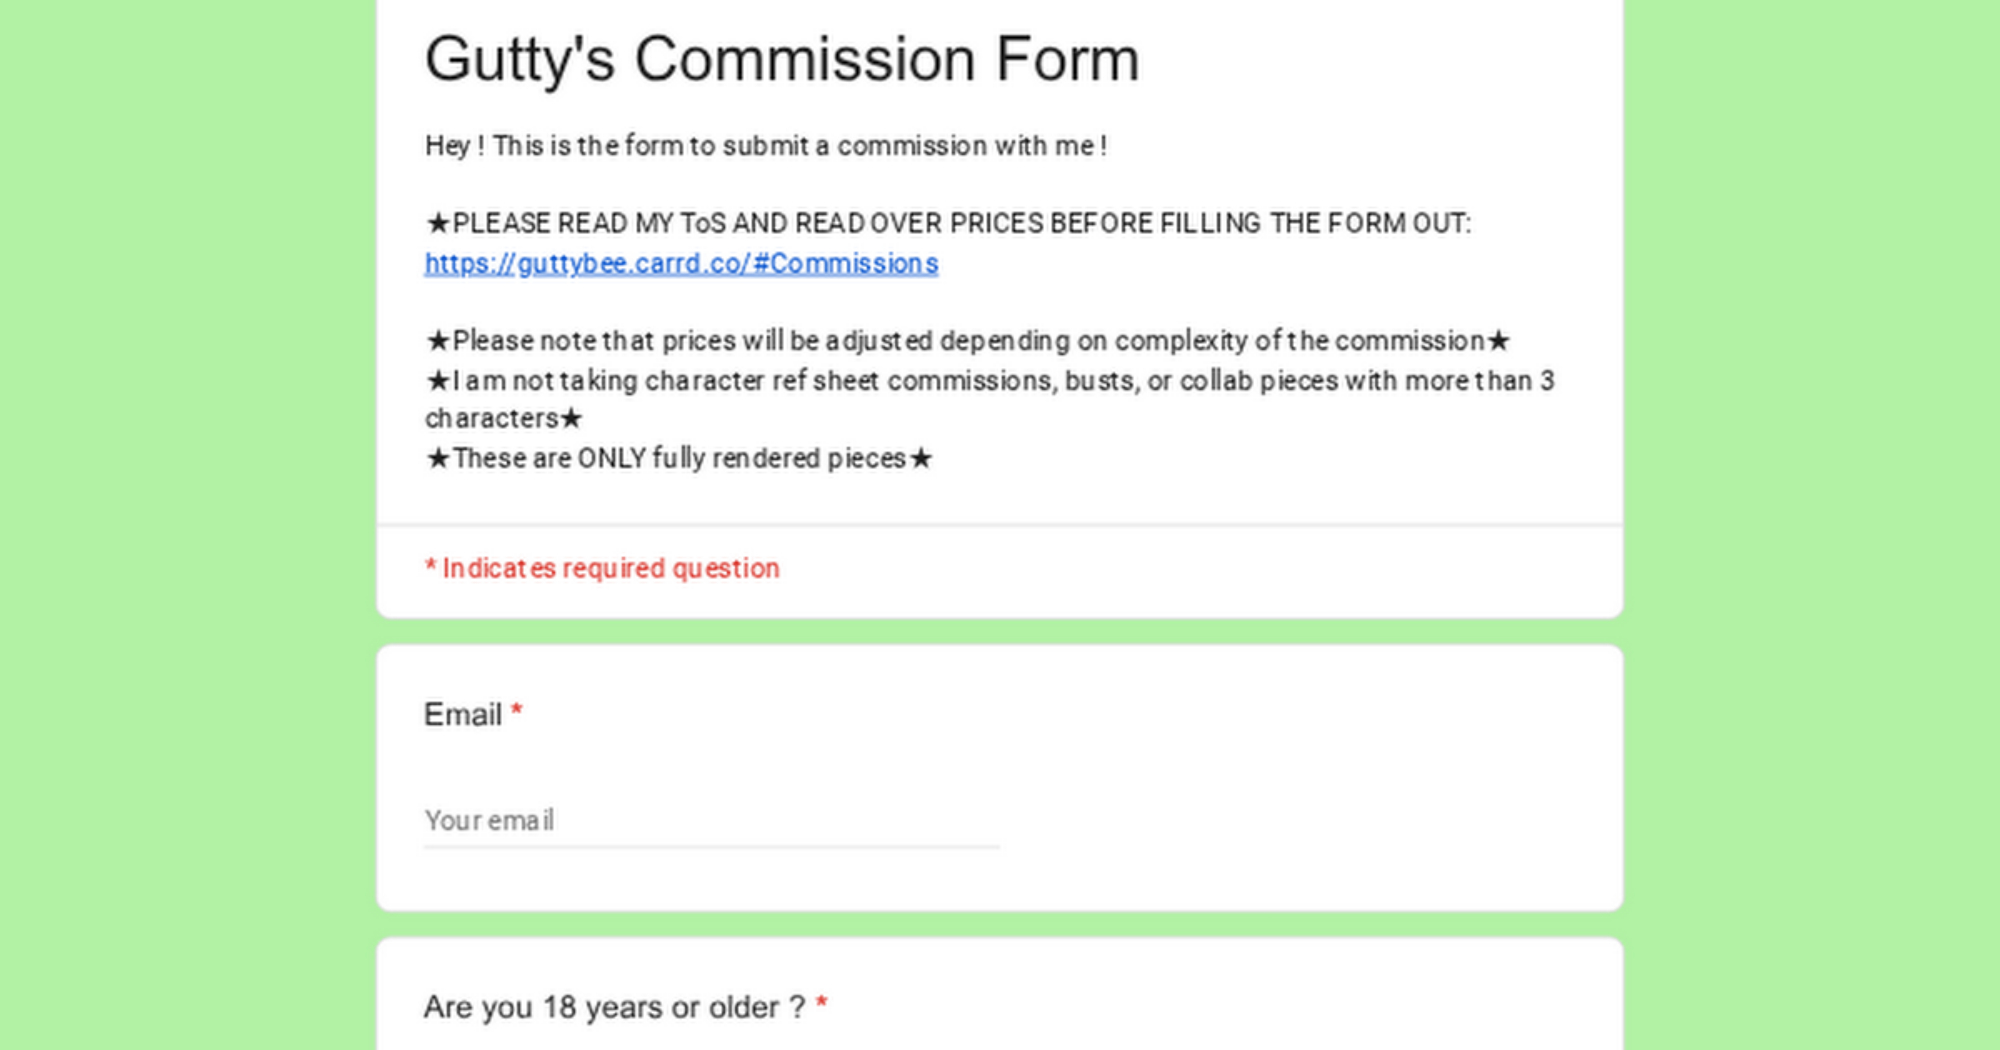Click the Gutty's Commission Form title

[781, 59]
